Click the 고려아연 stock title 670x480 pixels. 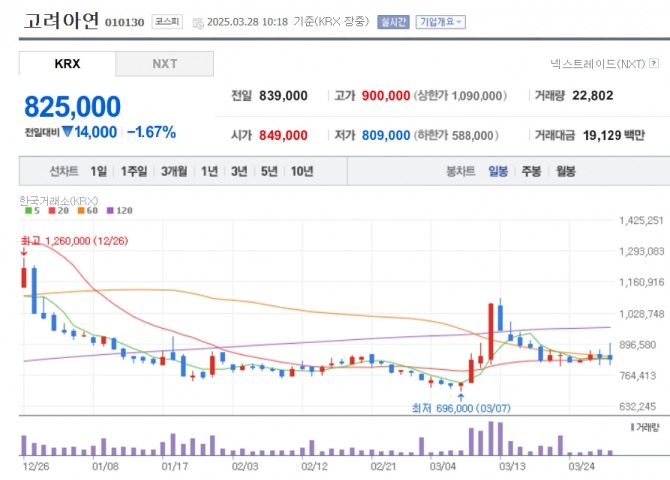(62, 21)
